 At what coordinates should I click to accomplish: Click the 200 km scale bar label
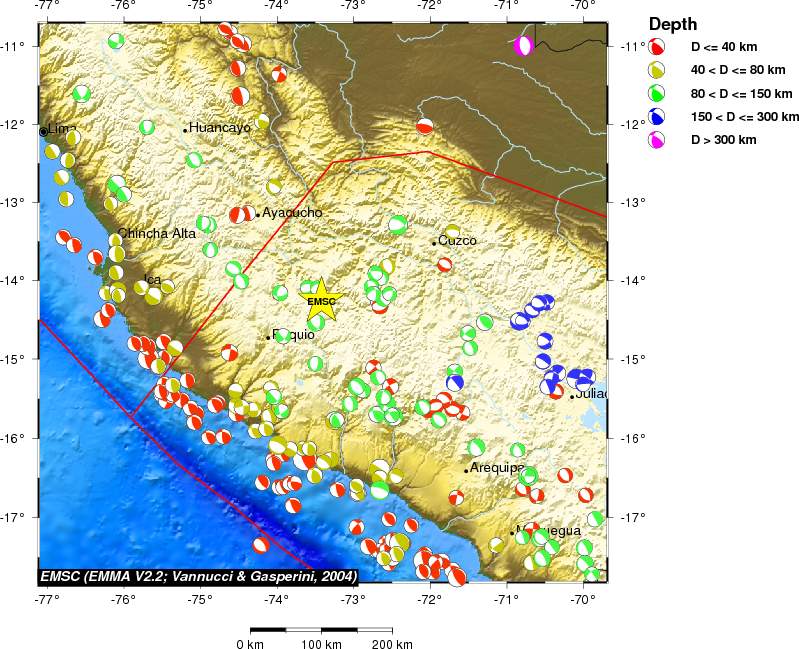391,644
